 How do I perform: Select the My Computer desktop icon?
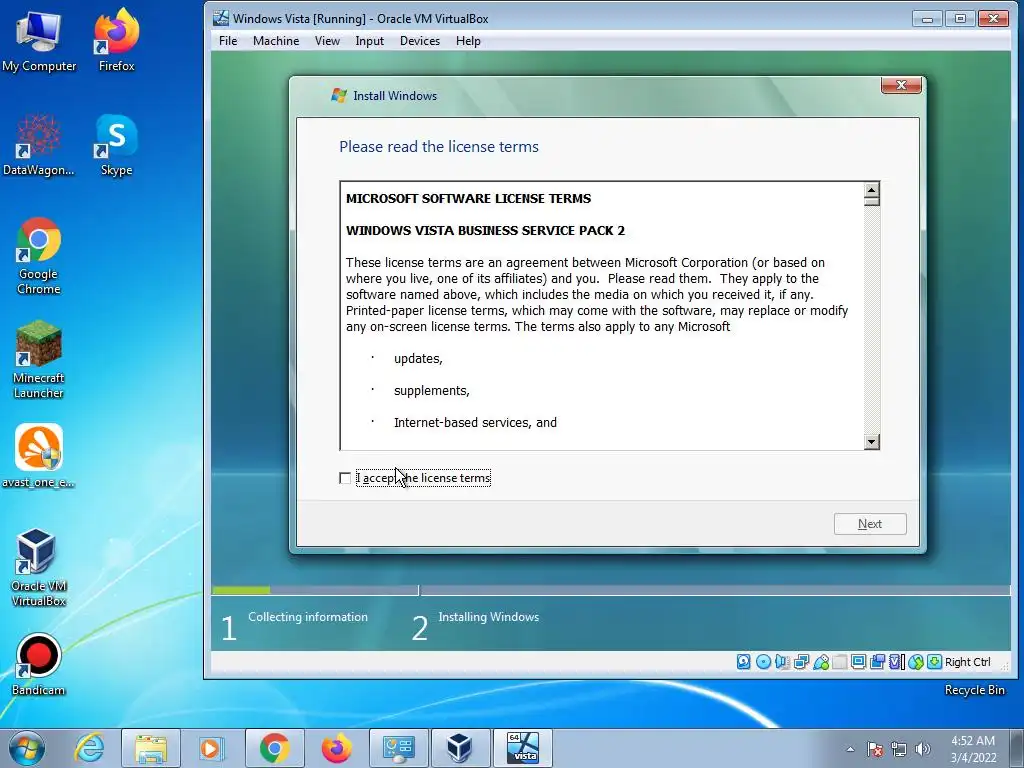39,40
